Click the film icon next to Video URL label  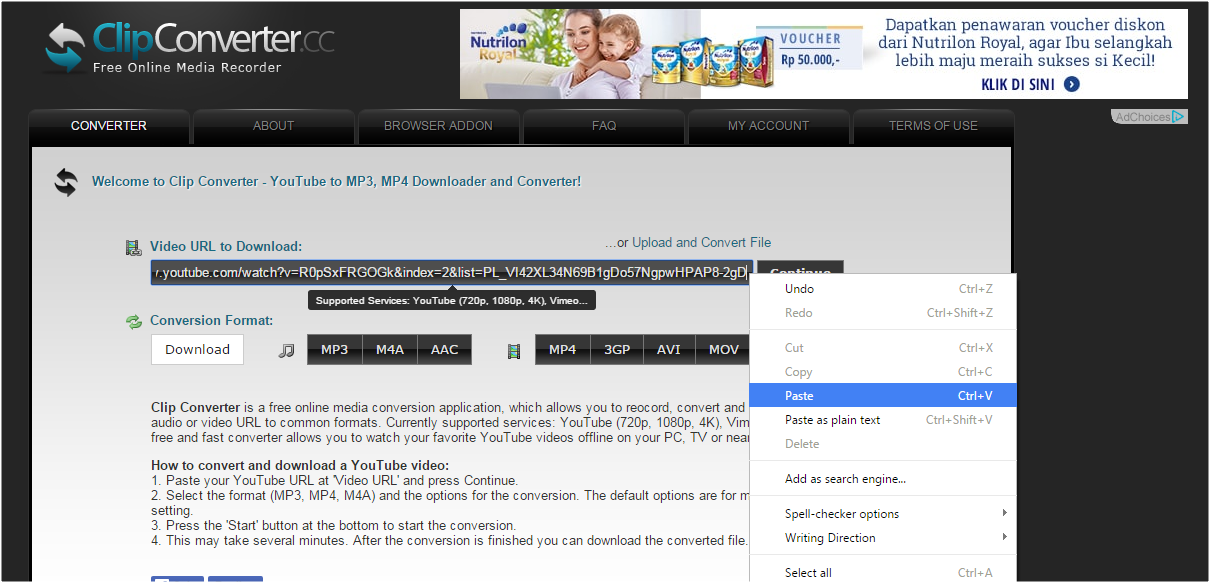pyautogui.click(x=133, y=247)
